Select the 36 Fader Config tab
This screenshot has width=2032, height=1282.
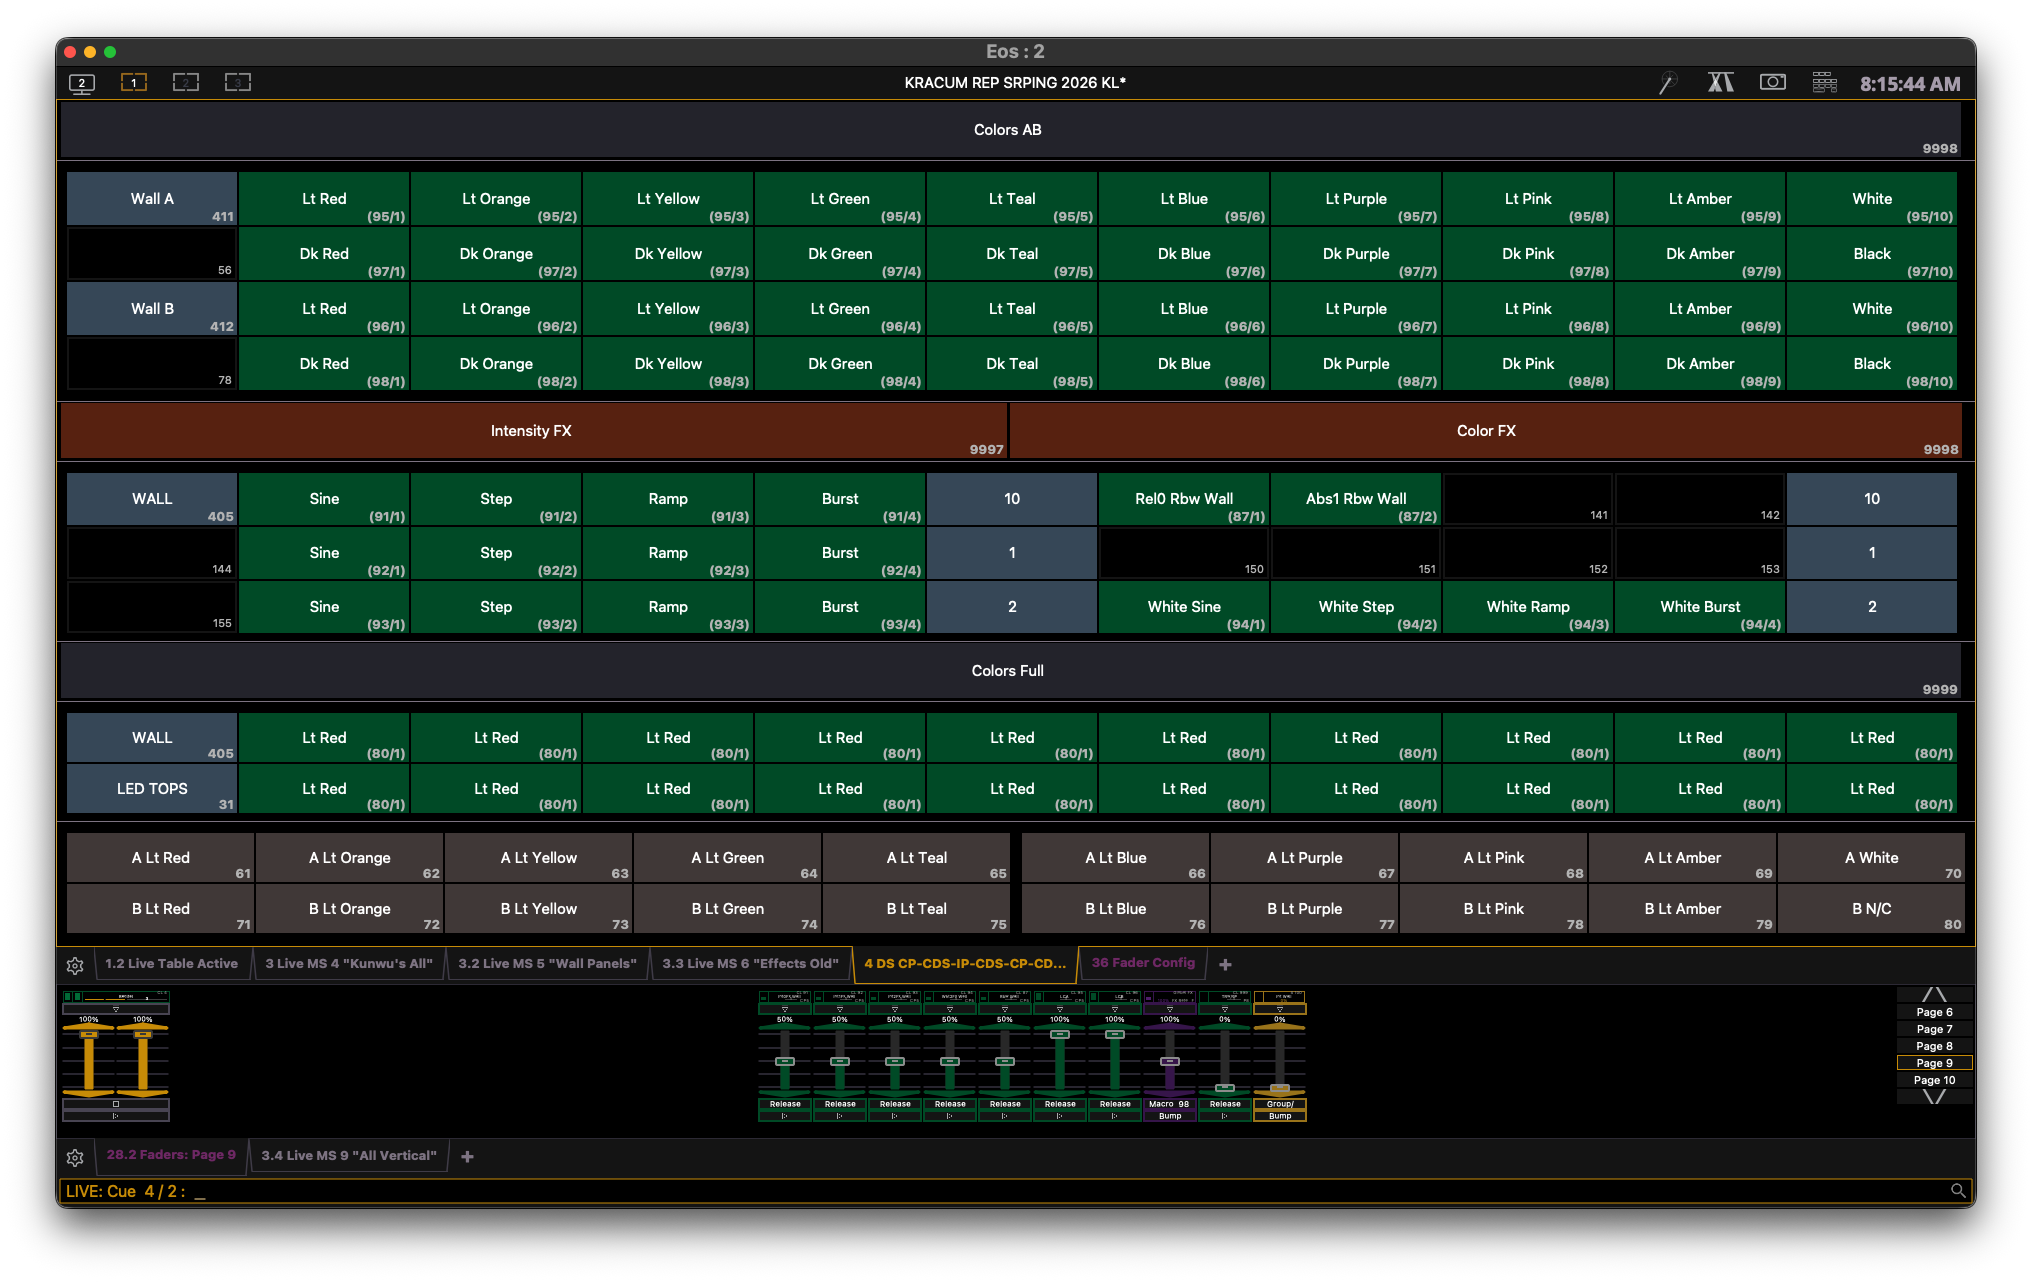coord(1143,963)
